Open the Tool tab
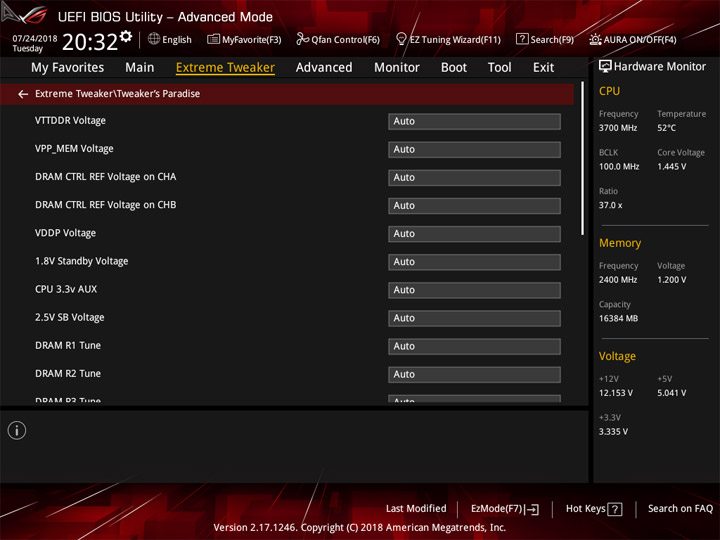The width and height of the screenshot is (720, 540). [499, 68]
